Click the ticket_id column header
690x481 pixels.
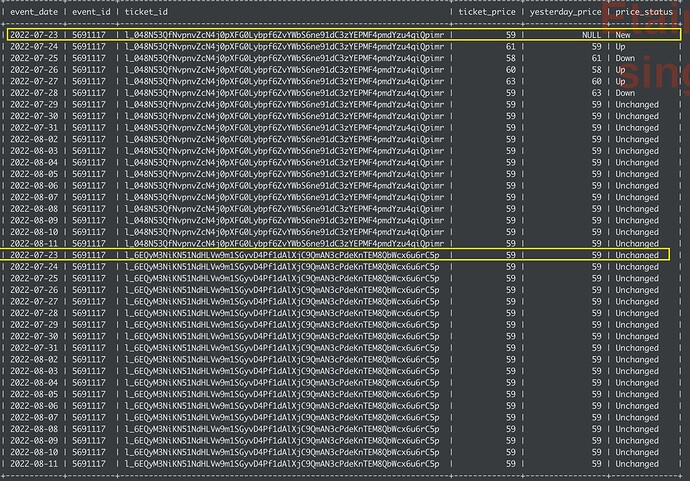point(146,12)
